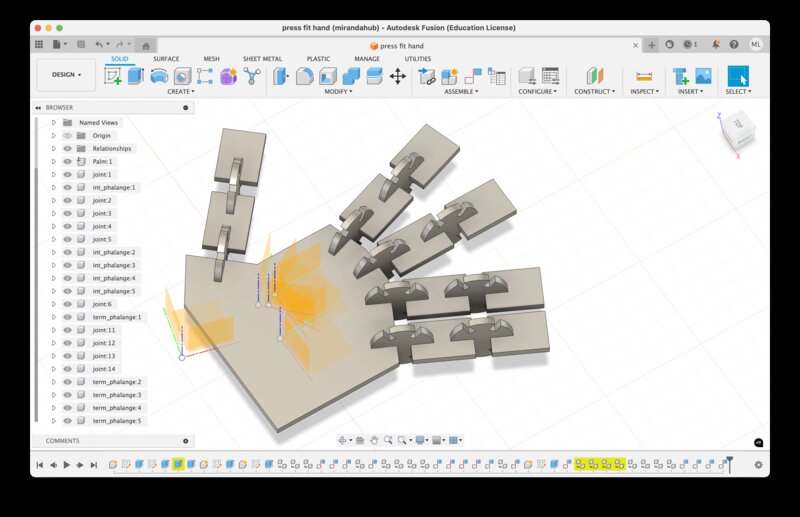This screenshot has height=517, width=800.
Task: Click the timeline settings gear icon
Action: [x=758, y=465]
